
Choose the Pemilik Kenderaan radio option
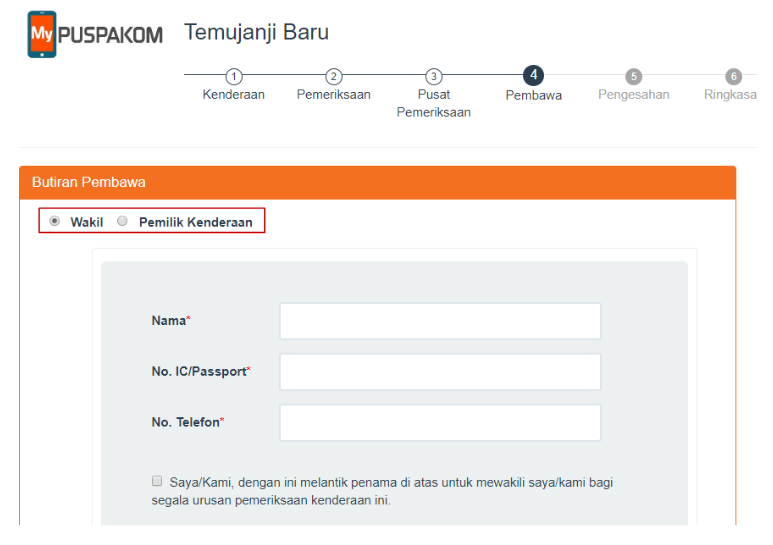(123, 221)
